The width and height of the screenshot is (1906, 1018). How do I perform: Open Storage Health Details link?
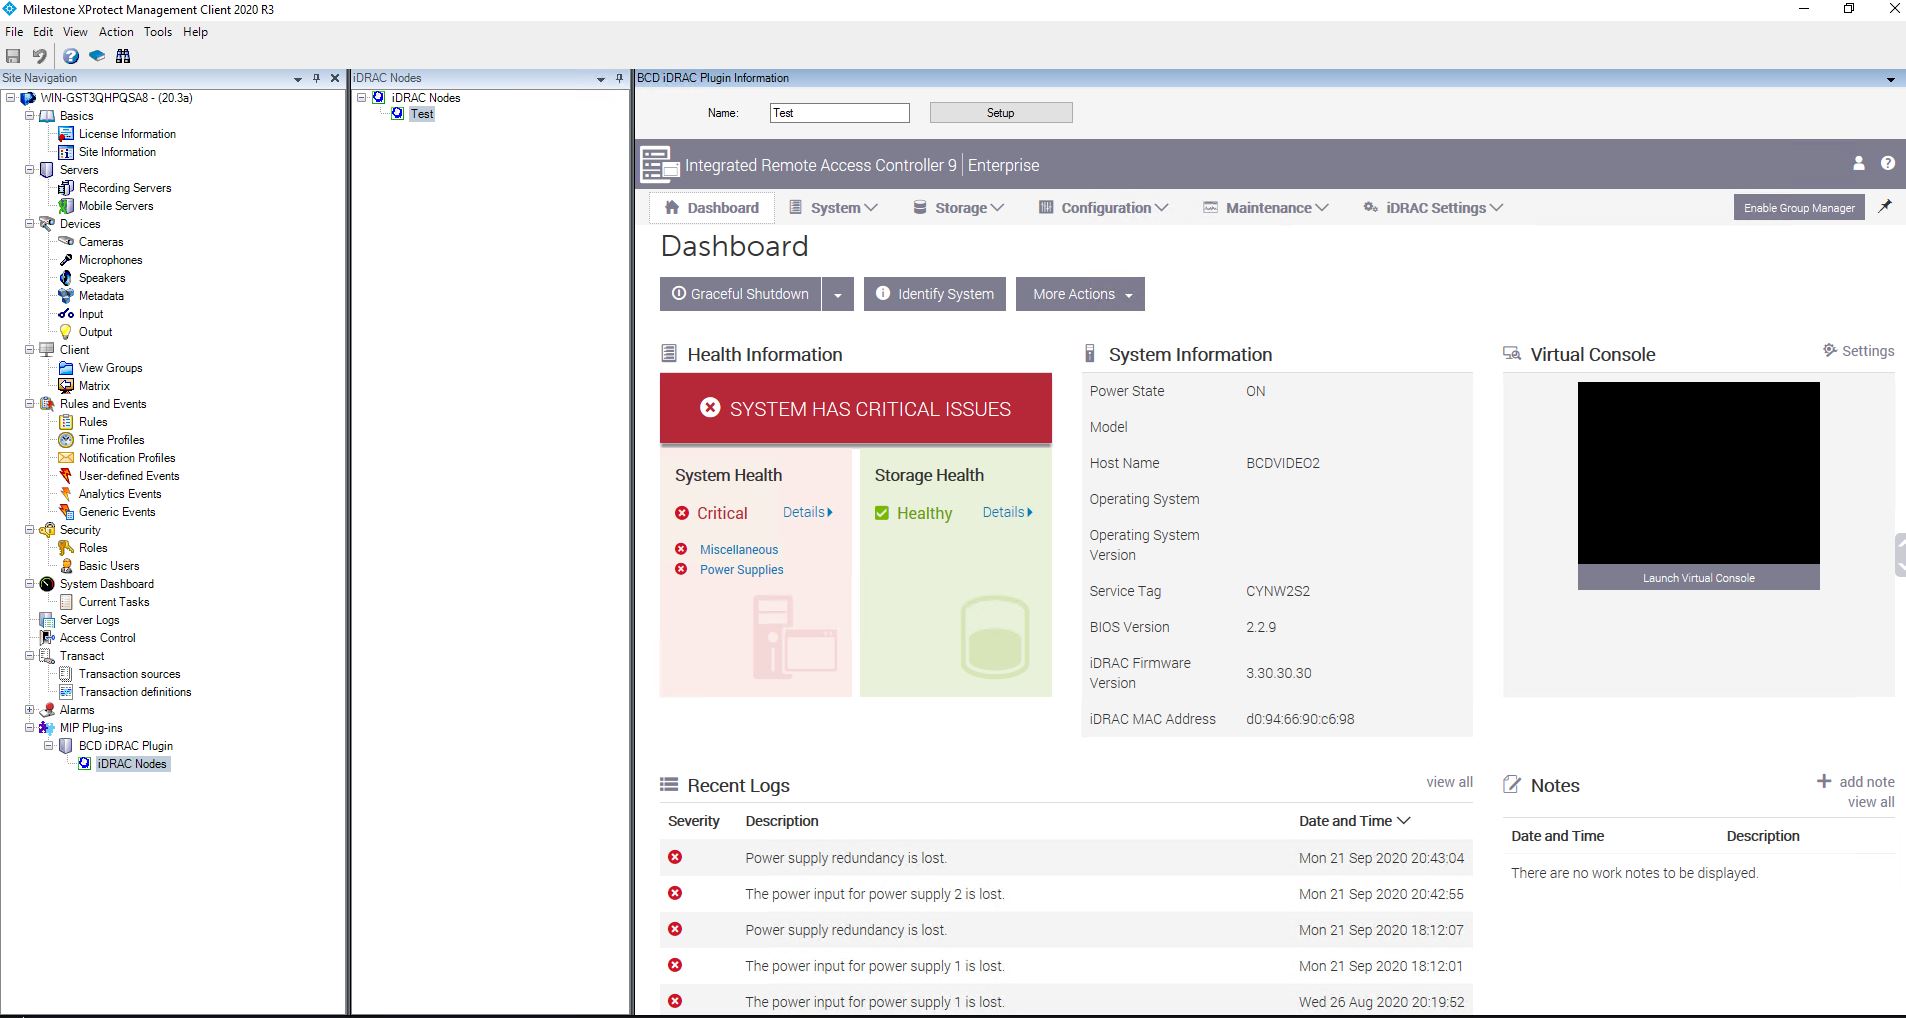(x=1008, y=512)
